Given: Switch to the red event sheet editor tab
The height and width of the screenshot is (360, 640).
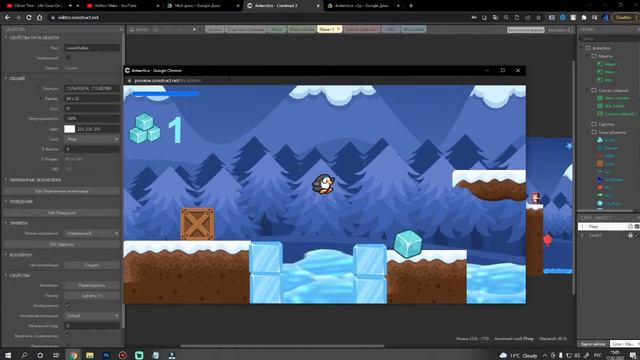Looking at the screenshot, I should pyautogui.click(x=362, y=29).
